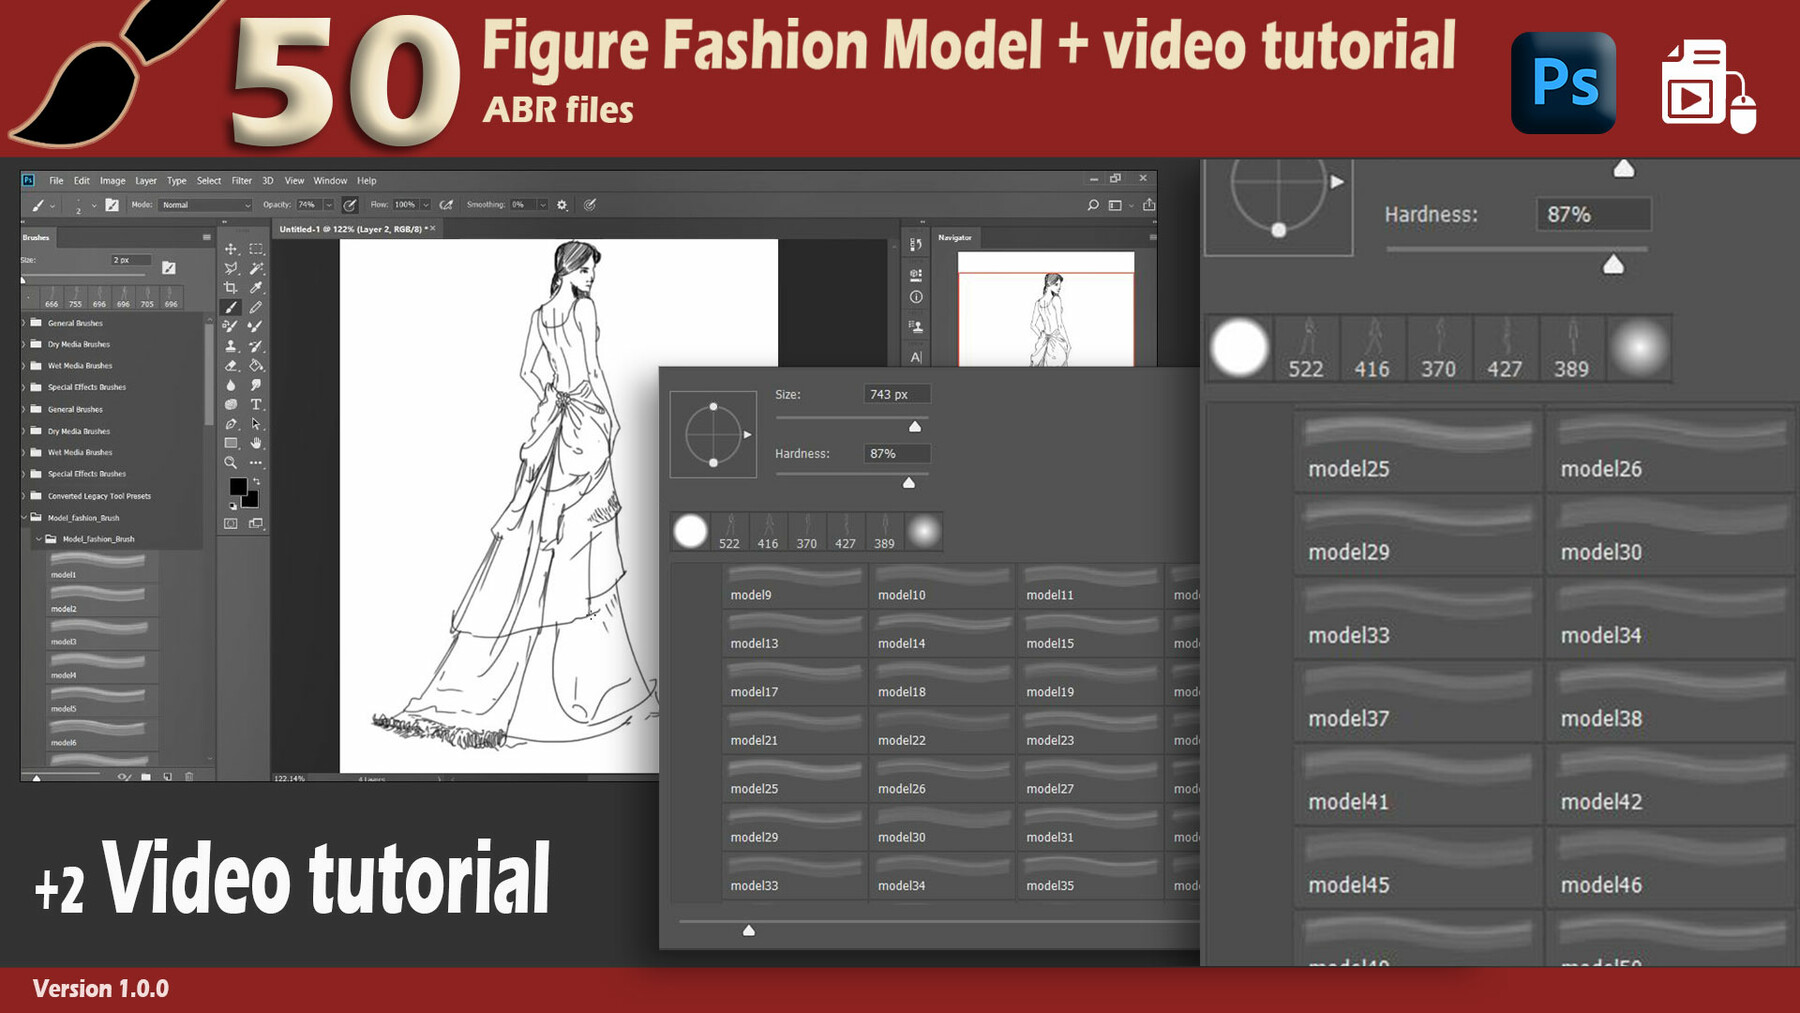Toggle pressure for opacity button

click(350, 205)
